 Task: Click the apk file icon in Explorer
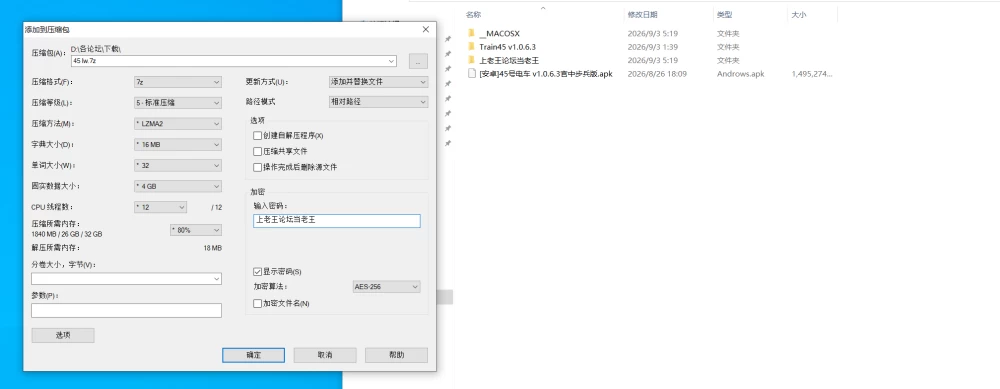471,73
